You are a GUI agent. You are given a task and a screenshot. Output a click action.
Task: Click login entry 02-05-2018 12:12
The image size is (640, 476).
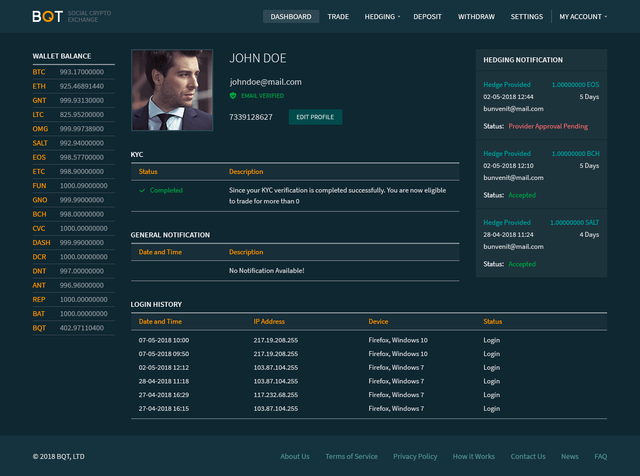point(164,367)
